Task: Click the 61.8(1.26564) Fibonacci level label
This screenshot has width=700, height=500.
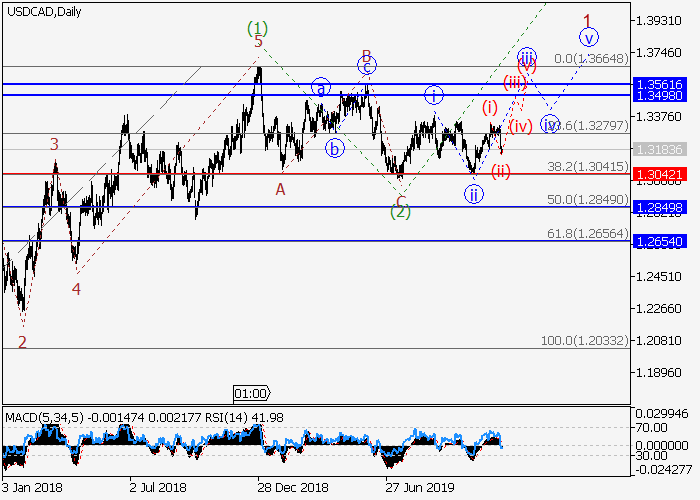Action: click(x=585, y=233)
